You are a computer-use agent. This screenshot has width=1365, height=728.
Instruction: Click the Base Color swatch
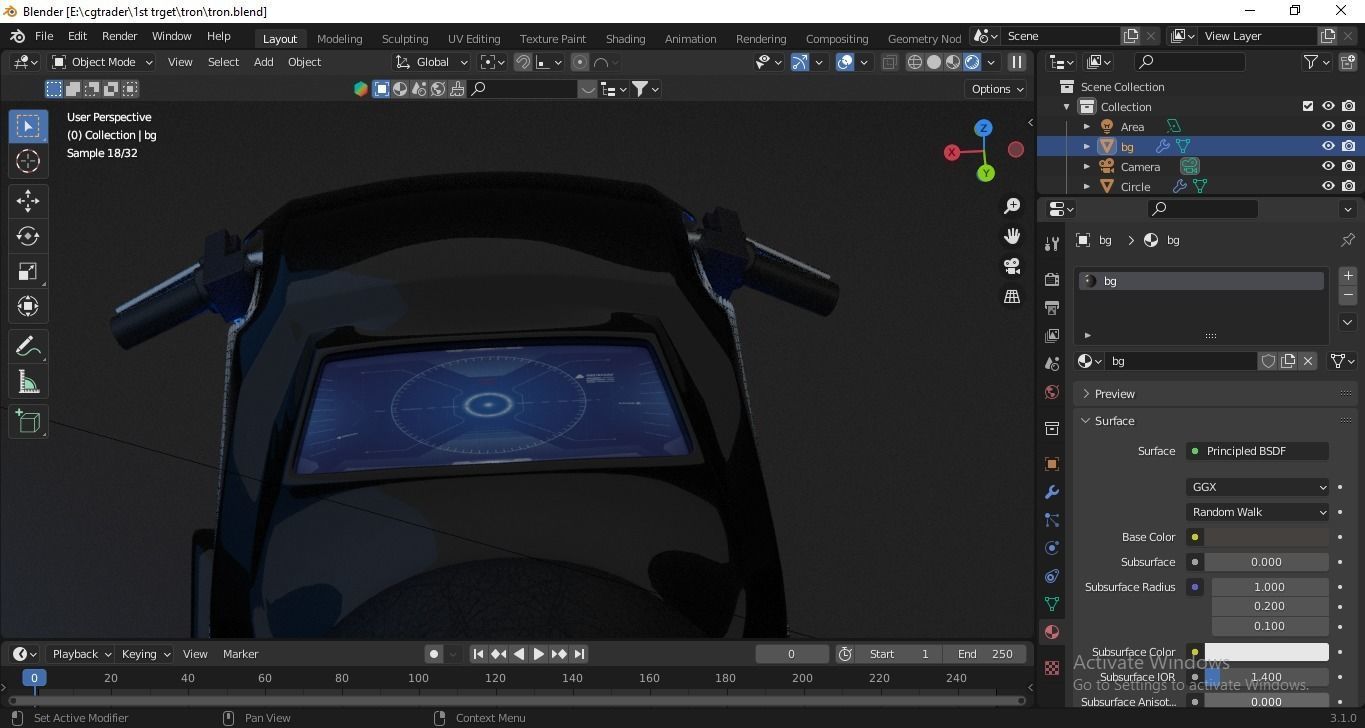pos(1266,537)
